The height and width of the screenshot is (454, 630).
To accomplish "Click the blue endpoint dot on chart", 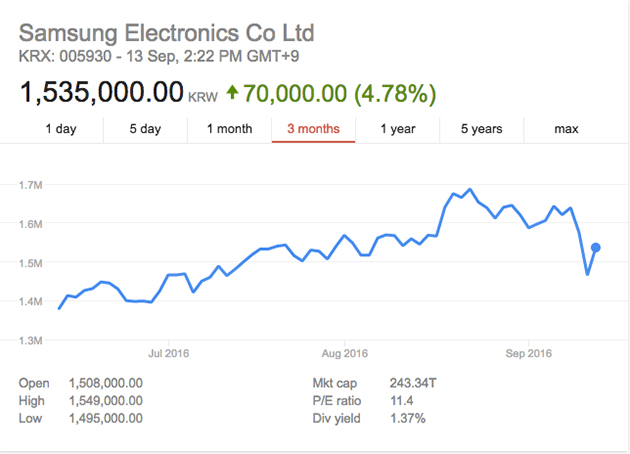I will point(595,247).
